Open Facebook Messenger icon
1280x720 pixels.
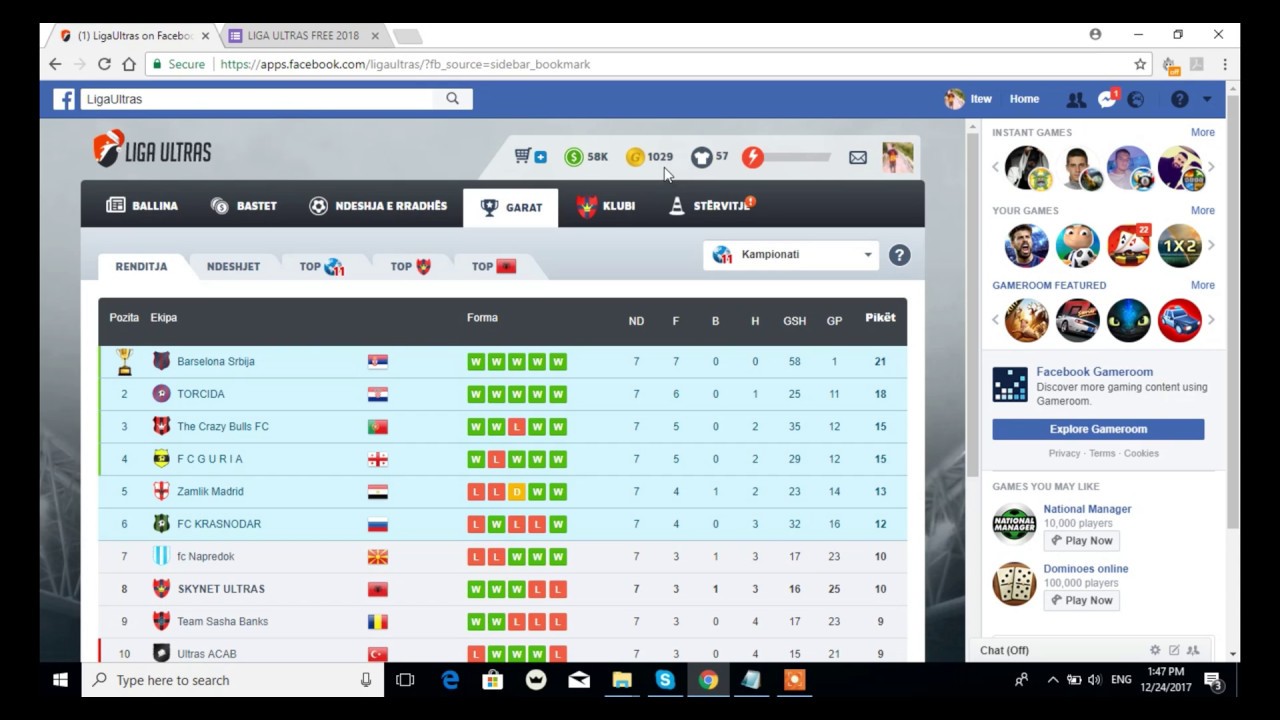point(1107,99)
